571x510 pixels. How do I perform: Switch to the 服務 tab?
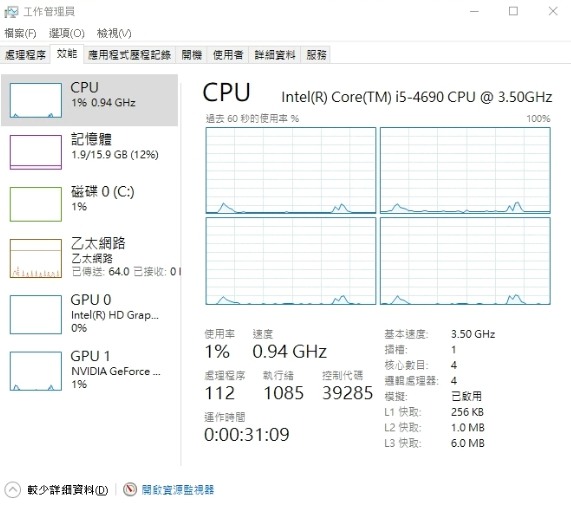coord(316,55)
